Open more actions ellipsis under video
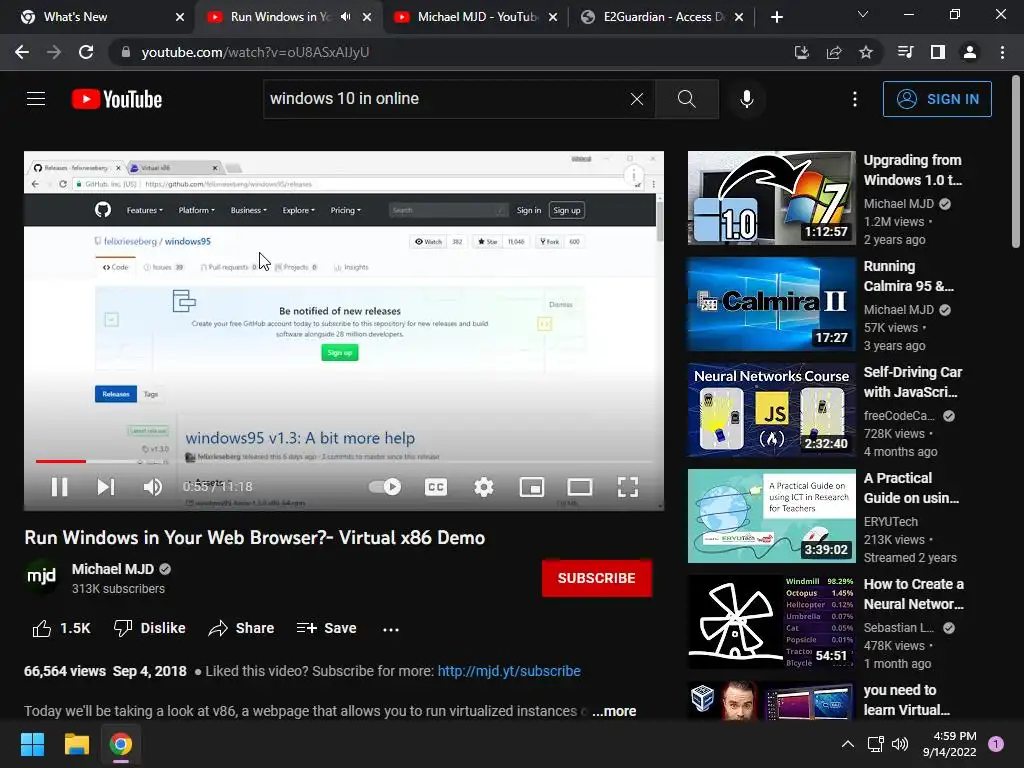Screen dimensions: 1024x768 [391, 630]
